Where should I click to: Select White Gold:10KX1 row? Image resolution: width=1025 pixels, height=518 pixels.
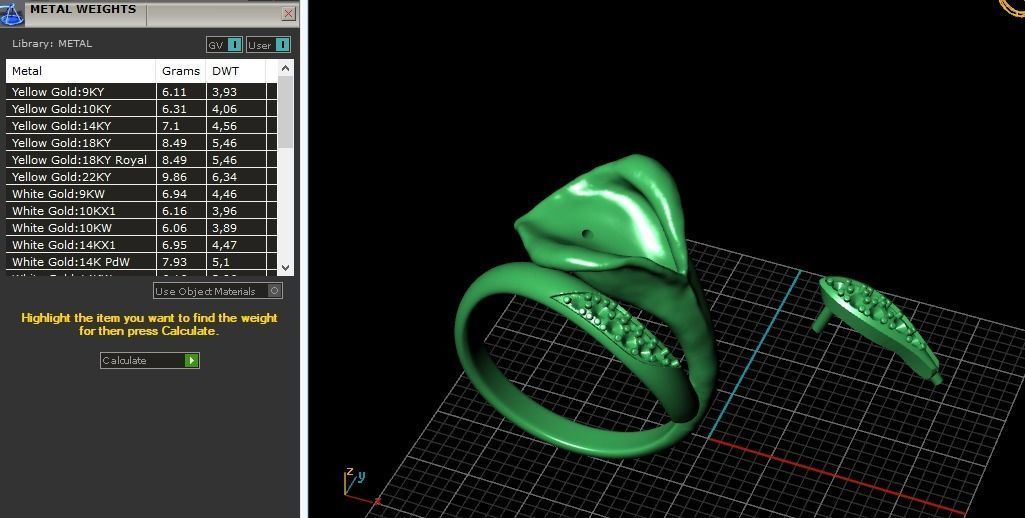click(141, 211)
